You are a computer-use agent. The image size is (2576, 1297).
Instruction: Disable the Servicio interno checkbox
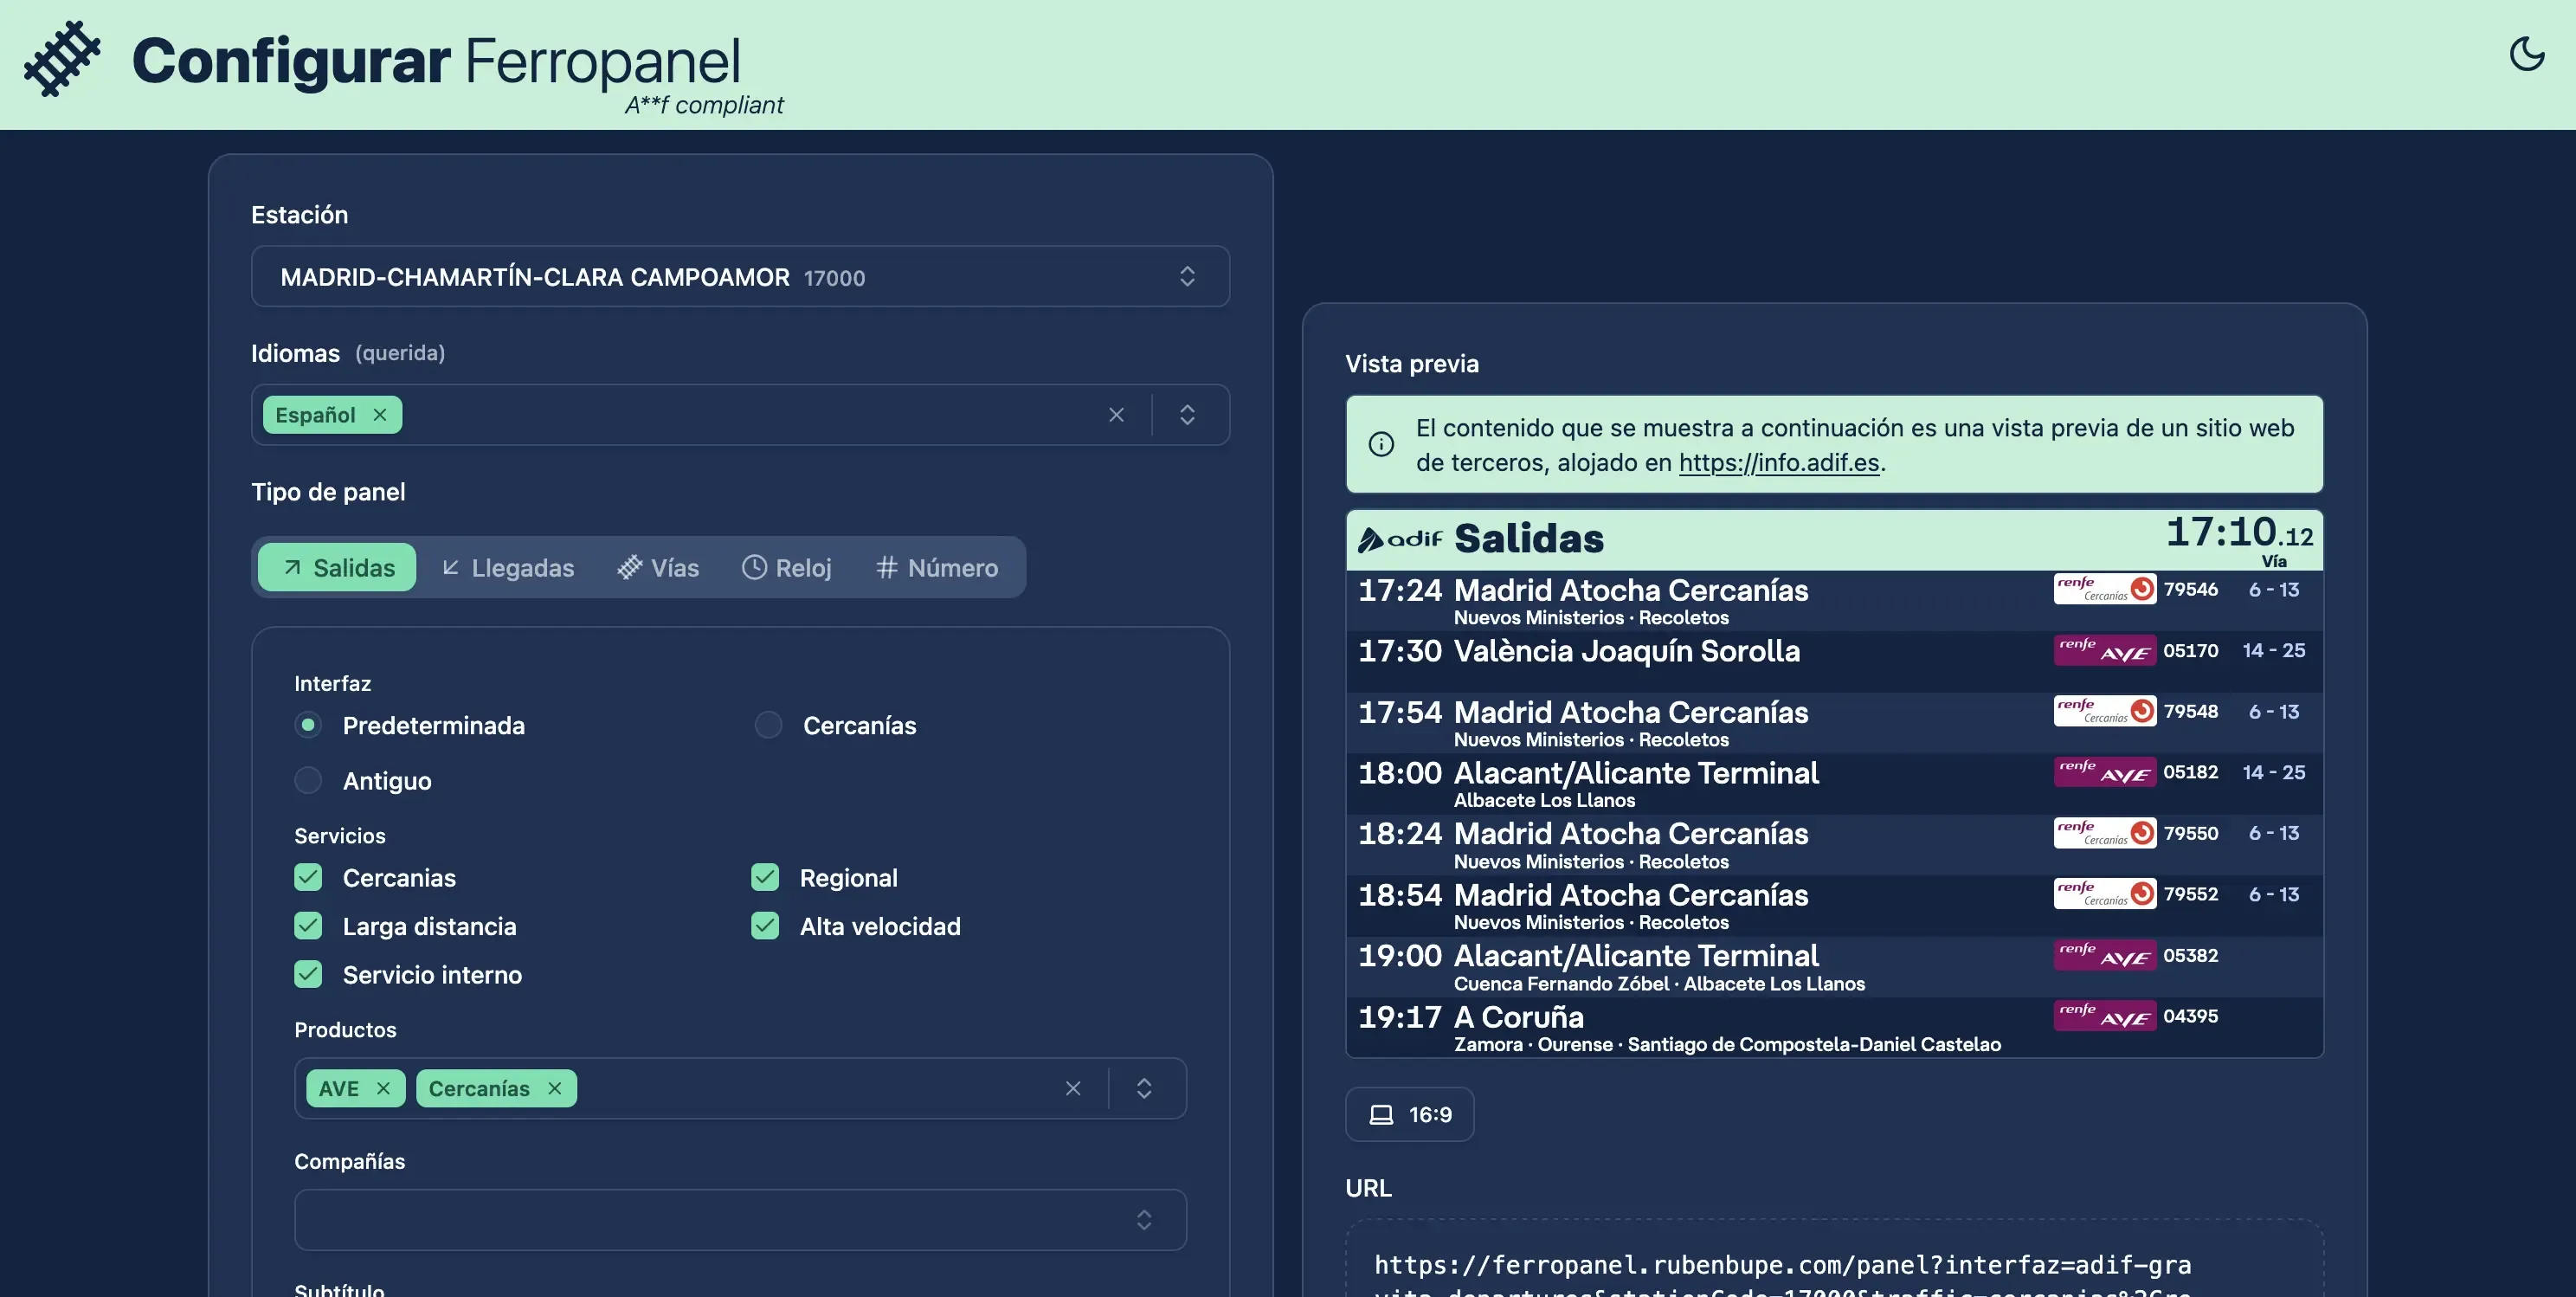point(308,974)
